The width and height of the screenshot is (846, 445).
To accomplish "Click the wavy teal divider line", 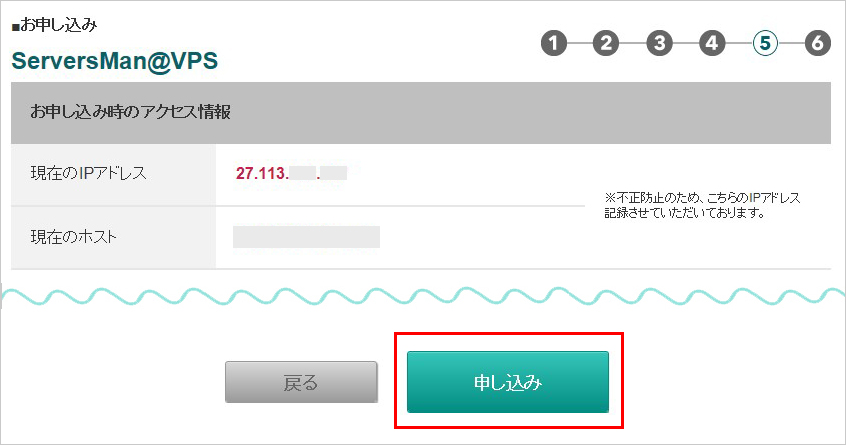I will [422, 297].
